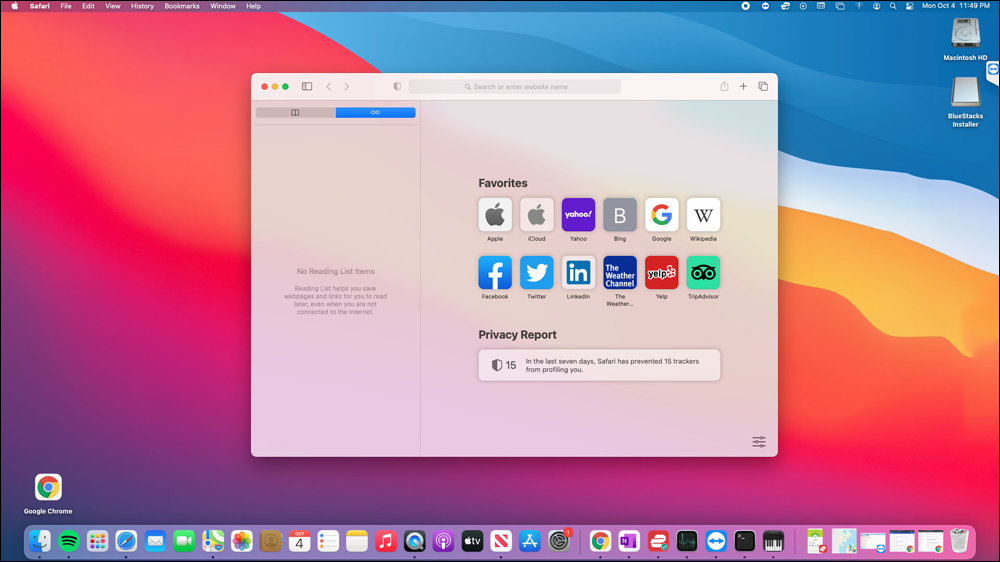Image resolution: width=1000 pixels, height=562 pixels.
Task: Open Notes in the Dock
Action: point(357,541)
